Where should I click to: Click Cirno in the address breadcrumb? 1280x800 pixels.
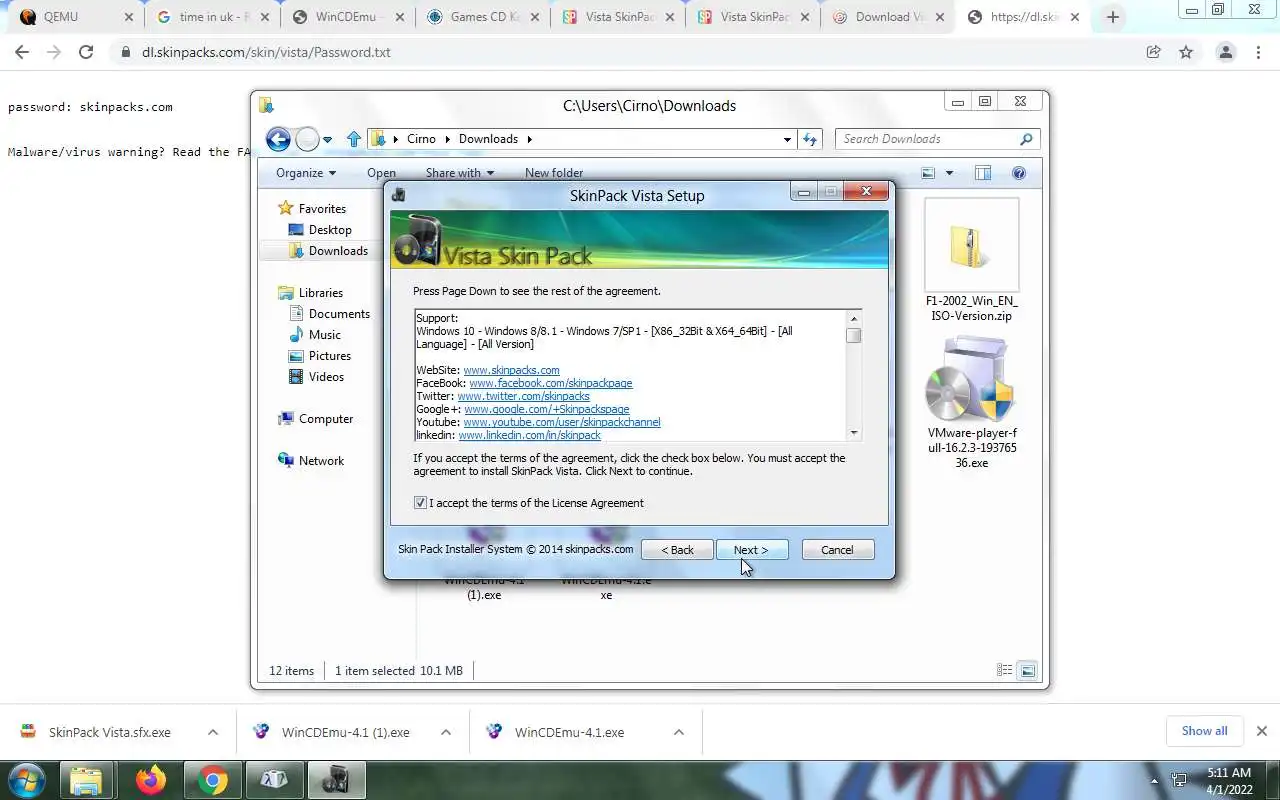pos(421,139)
